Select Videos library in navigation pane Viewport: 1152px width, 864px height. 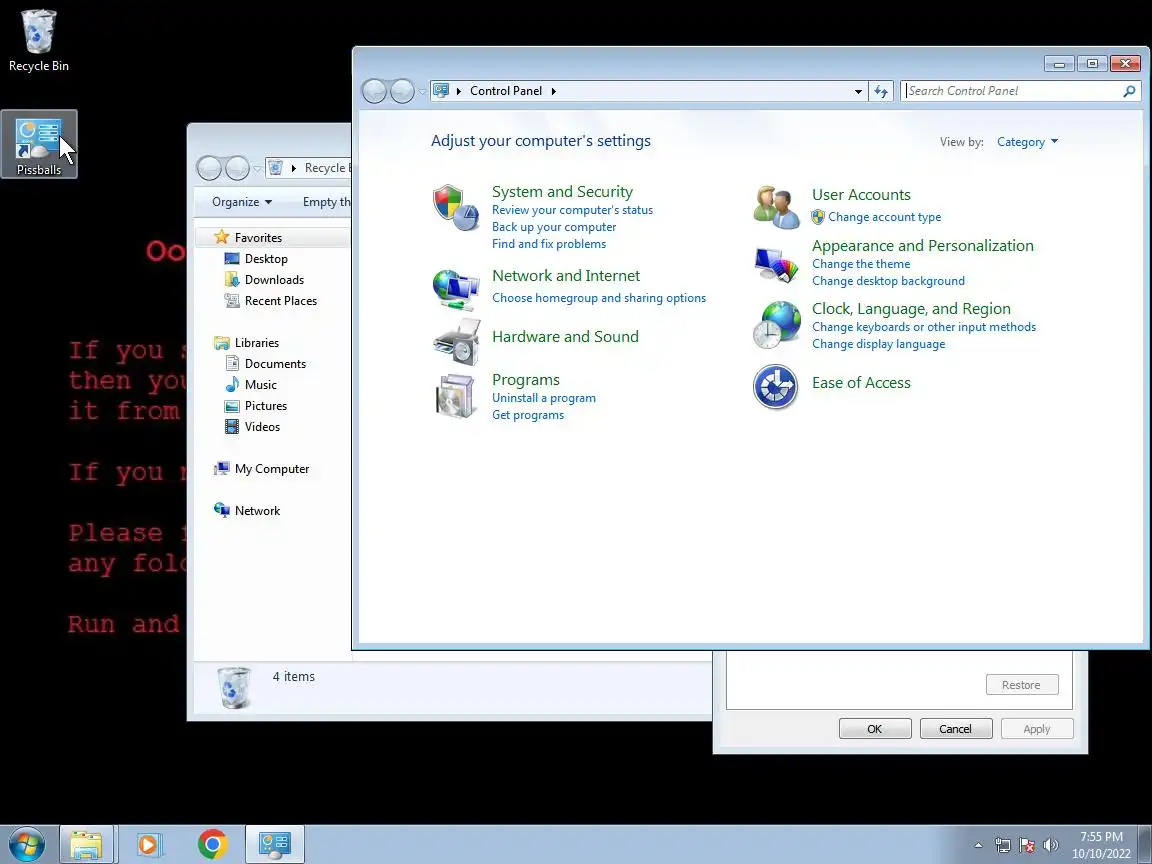(x=262, y=427)
